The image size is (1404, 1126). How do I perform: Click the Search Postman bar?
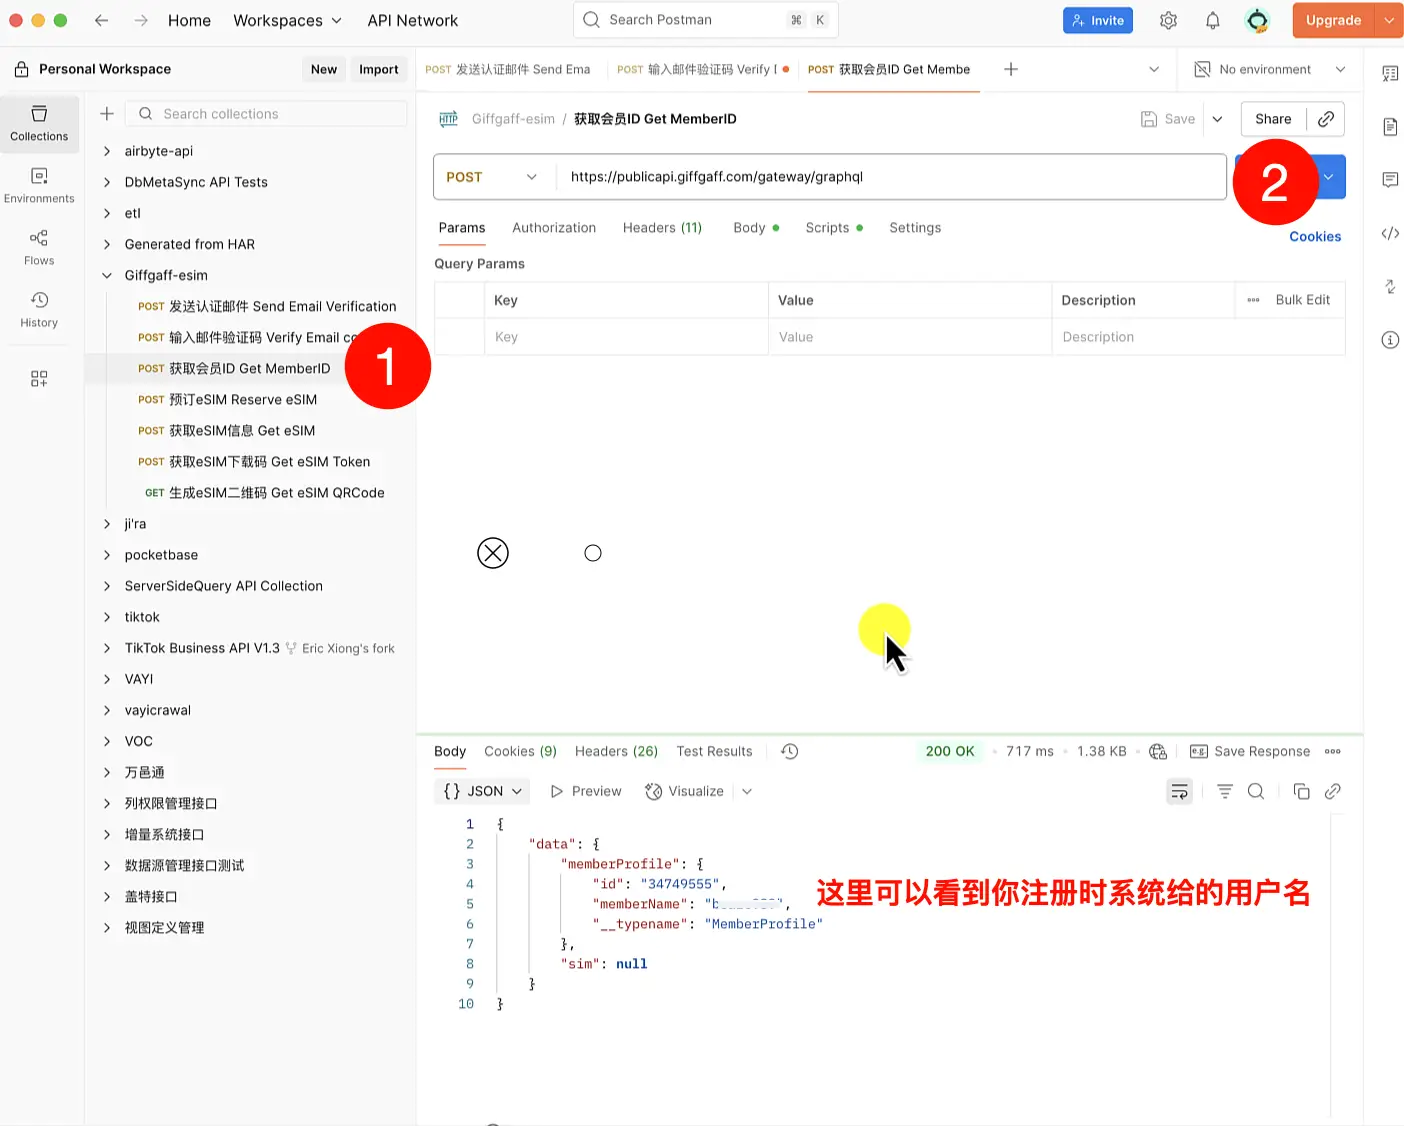point(706,20)
